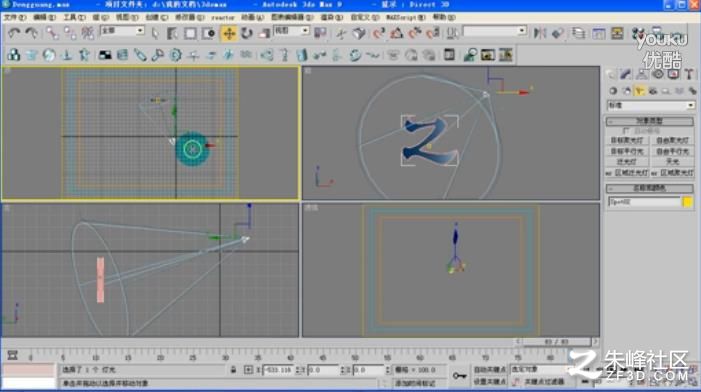Open the Modify panel tab icon

626,74
